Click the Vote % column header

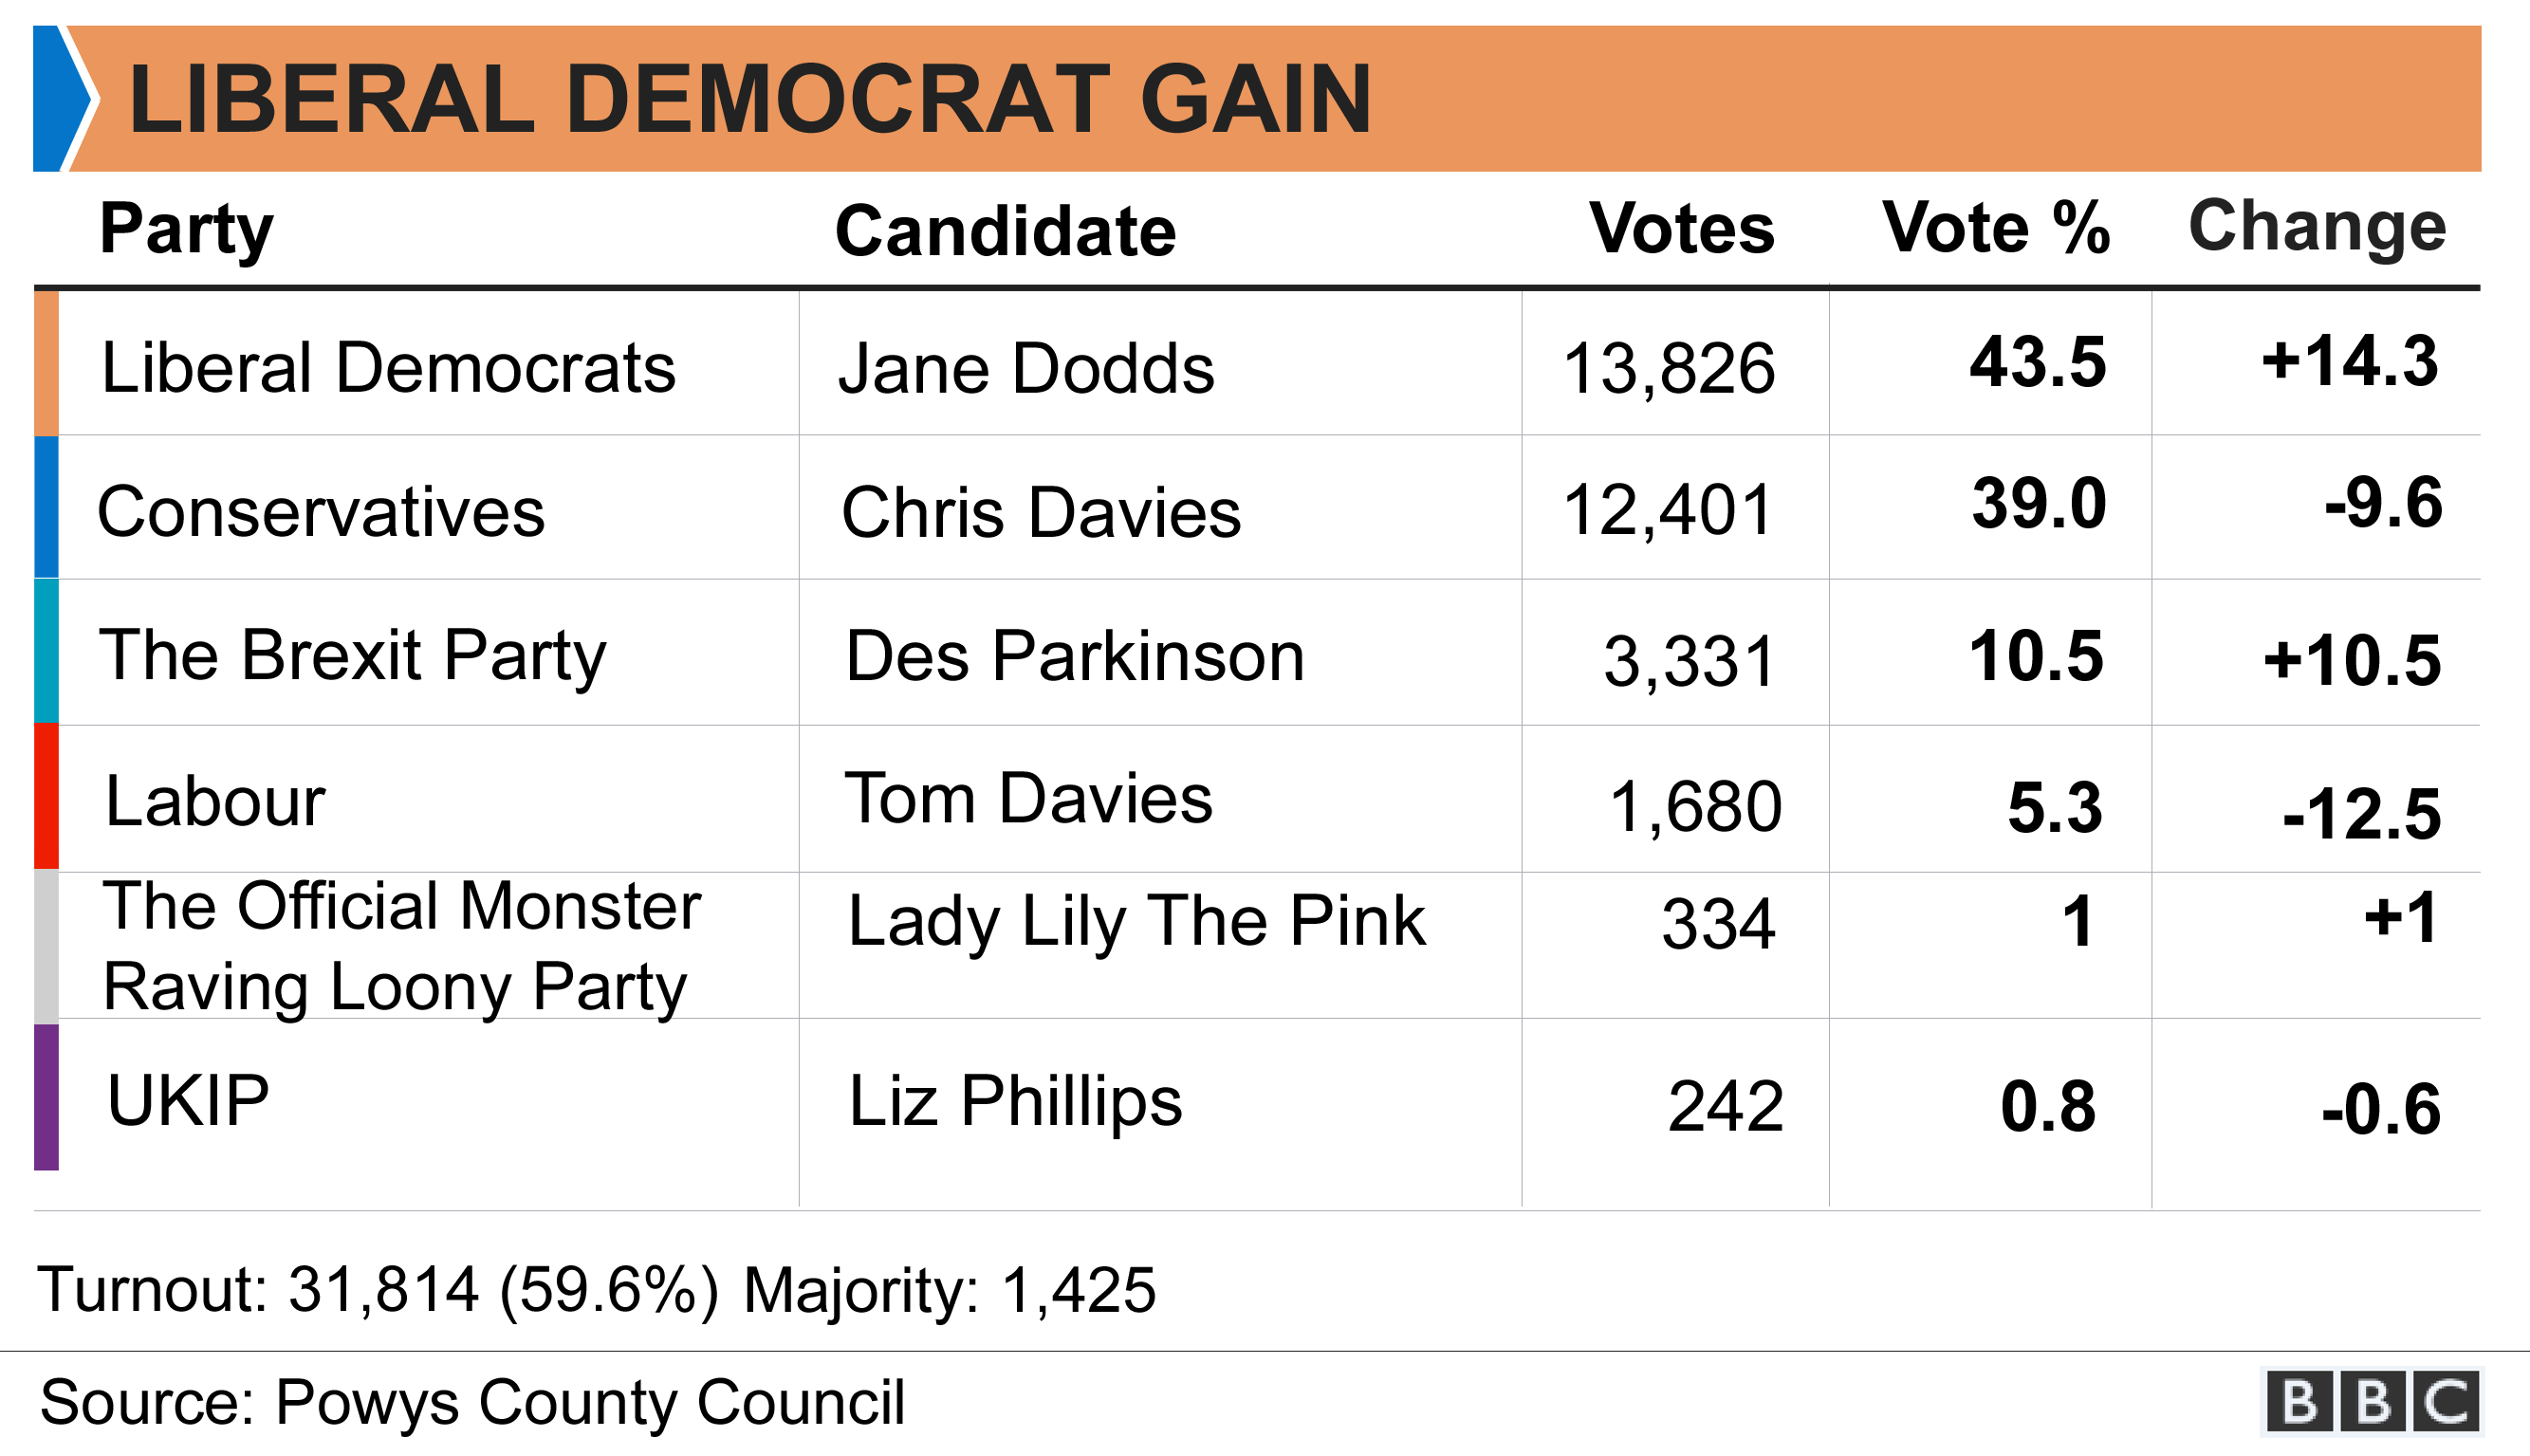(1996, 228)
